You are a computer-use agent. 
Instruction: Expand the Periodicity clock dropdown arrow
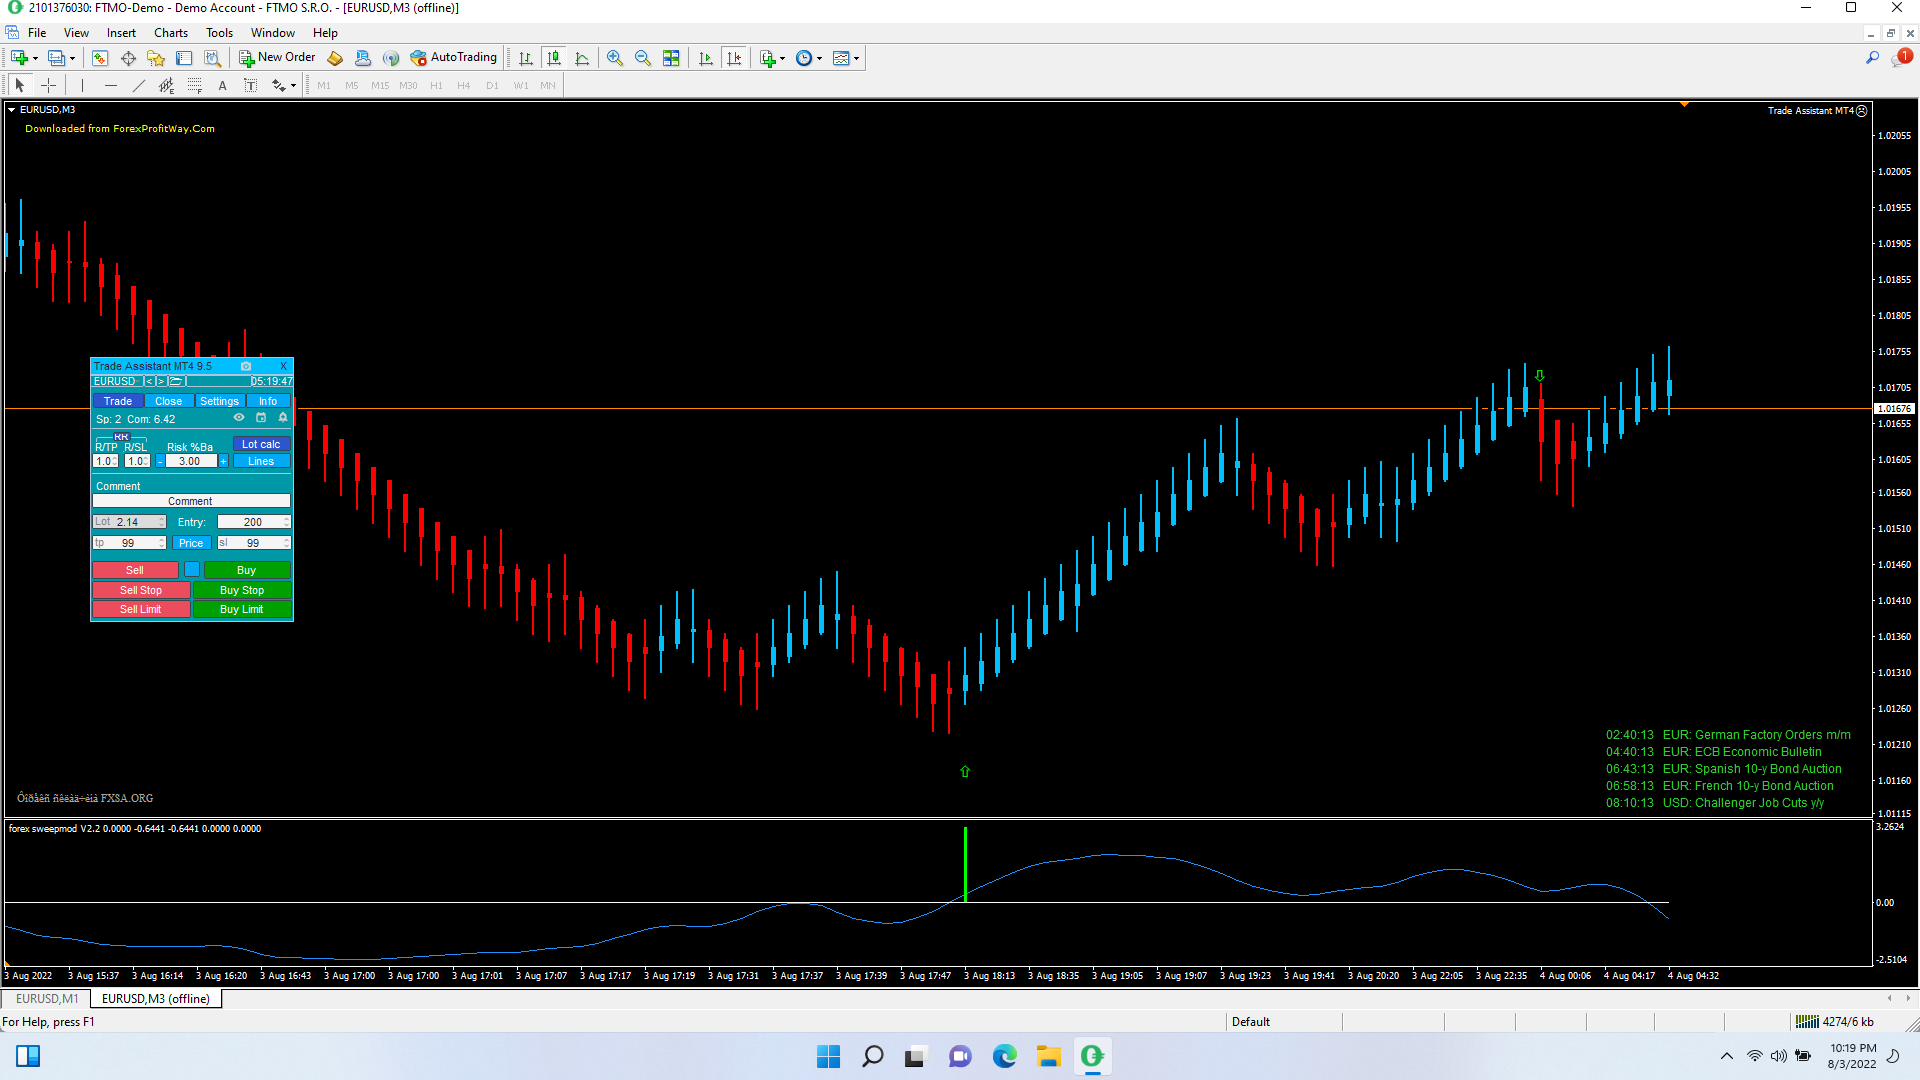820,58
